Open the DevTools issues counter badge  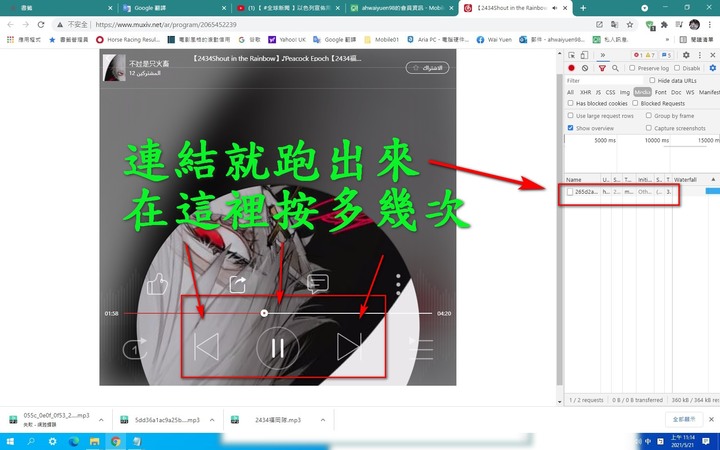pyautogui.click(x=666, y=55)
